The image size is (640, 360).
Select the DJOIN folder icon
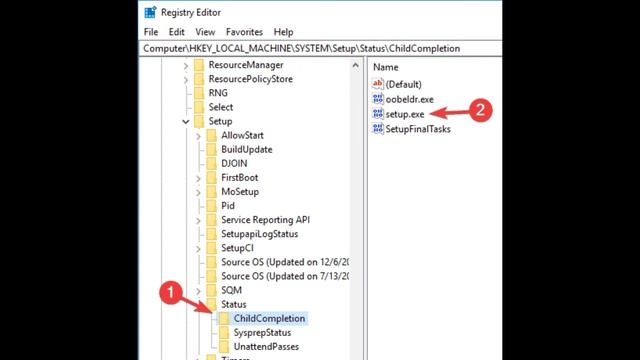click(211, 164)
